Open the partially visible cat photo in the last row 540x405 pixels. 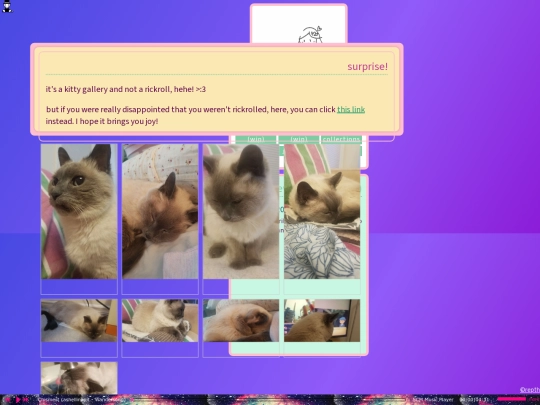(x=79, y=378)
